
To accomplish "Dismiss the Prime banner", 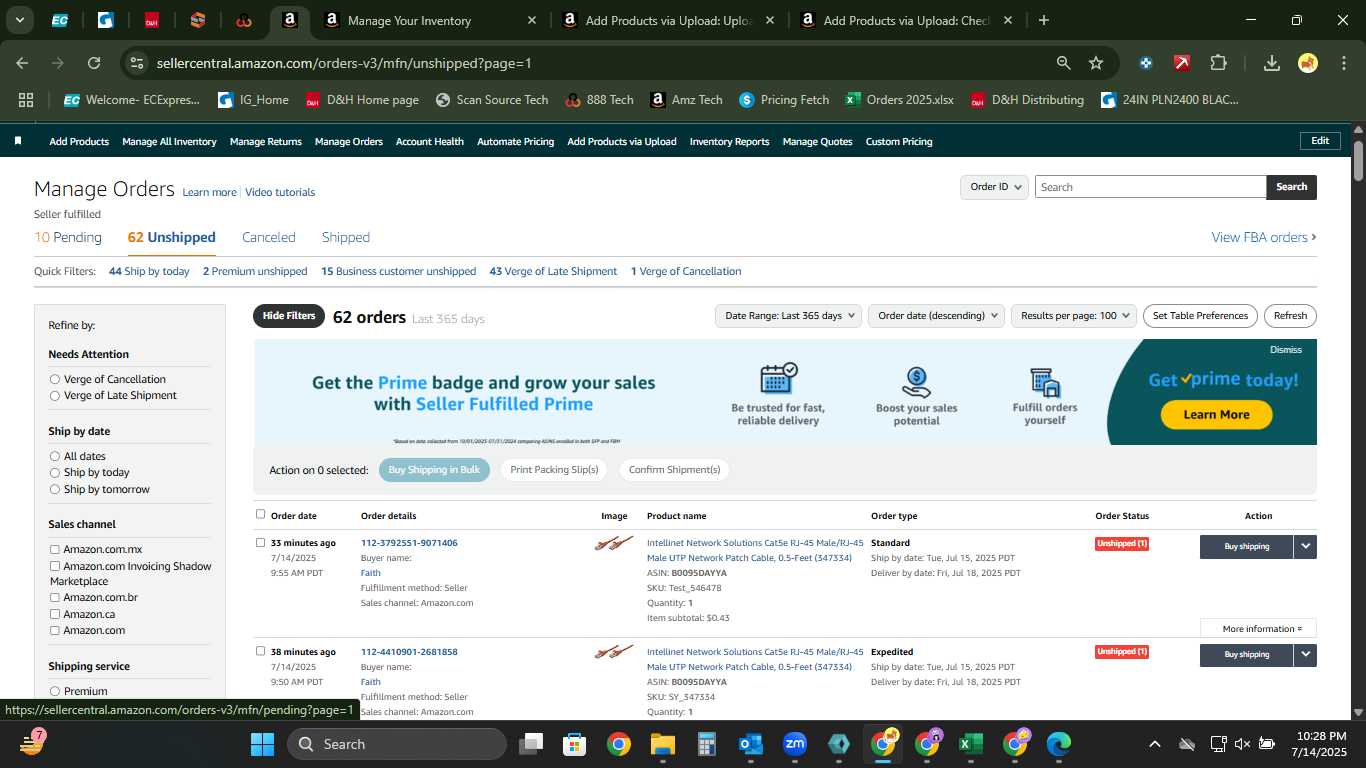I will point(1286,350).
